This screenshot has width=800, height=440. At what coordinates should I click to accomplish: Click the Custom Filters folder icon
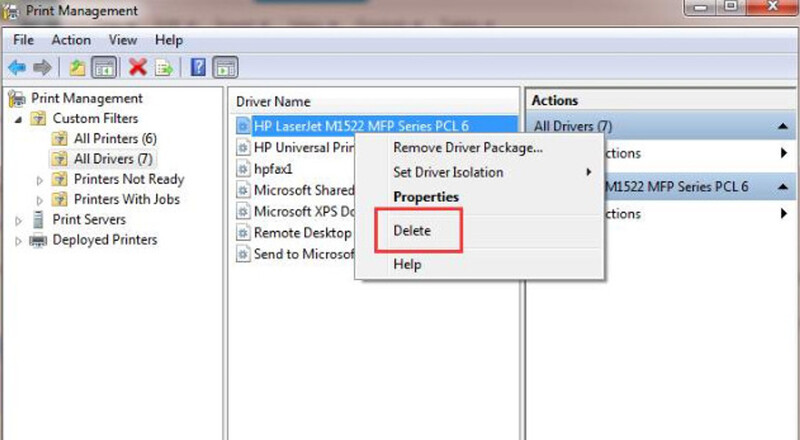(x=38, y=118)
